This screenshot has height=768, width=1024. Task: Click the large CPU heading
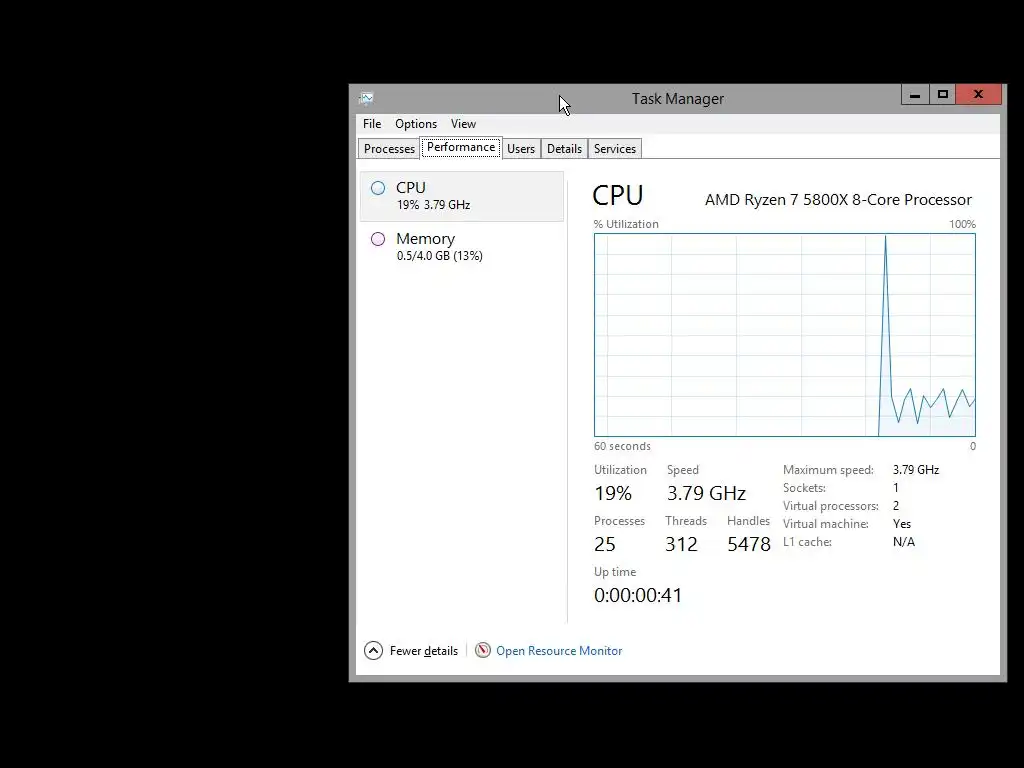618,195
